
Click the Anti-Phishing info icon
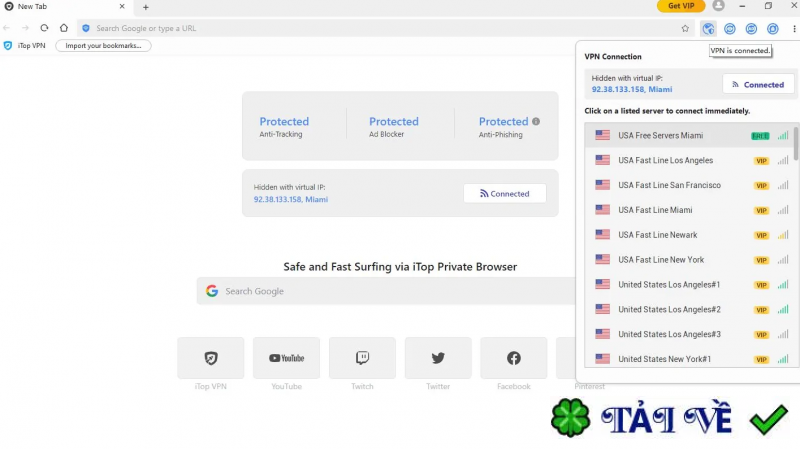point(536,122)
